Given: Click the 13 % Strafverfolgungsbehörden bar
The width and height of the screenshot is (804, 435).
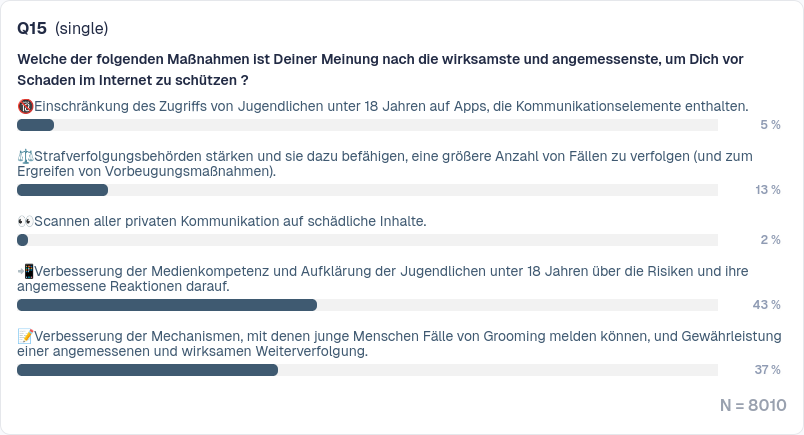Looking at the screenshot, I should coord(367,190).
